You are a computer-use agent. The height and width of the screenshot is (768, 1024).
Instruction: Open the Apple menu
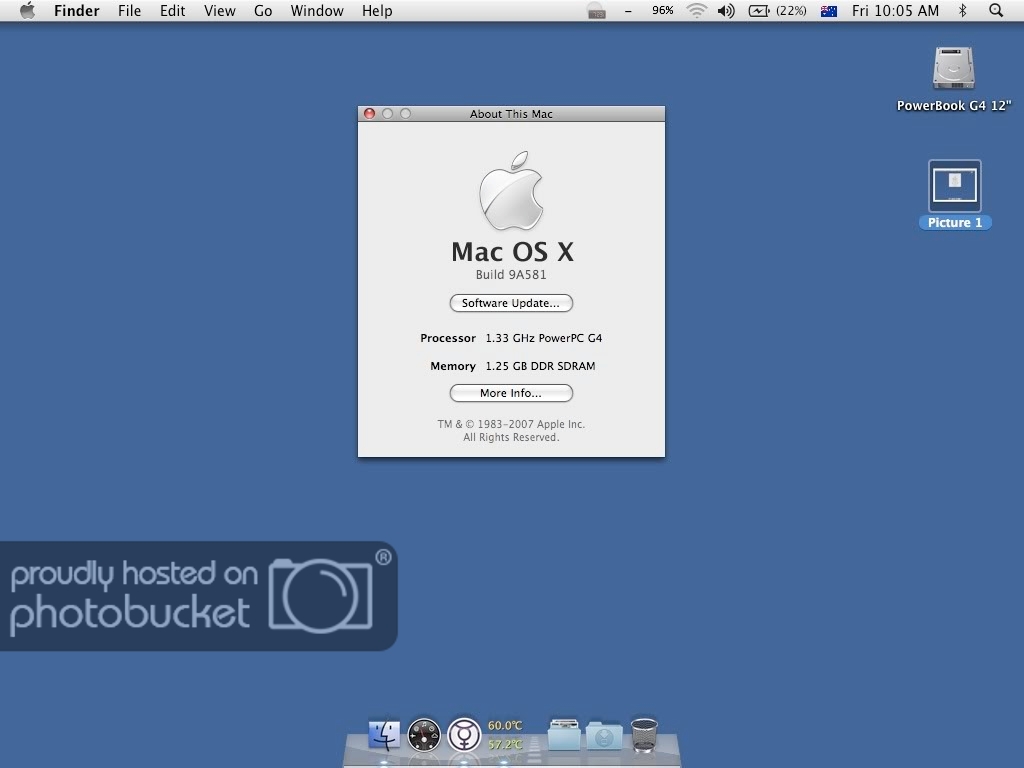pyautogui.click(x=27, y=10)
